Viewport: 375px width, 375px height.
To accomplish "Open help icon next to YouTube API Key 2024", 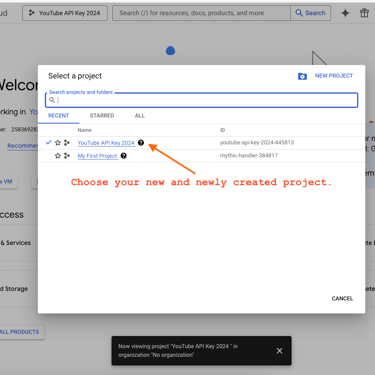I will (141, 143).
